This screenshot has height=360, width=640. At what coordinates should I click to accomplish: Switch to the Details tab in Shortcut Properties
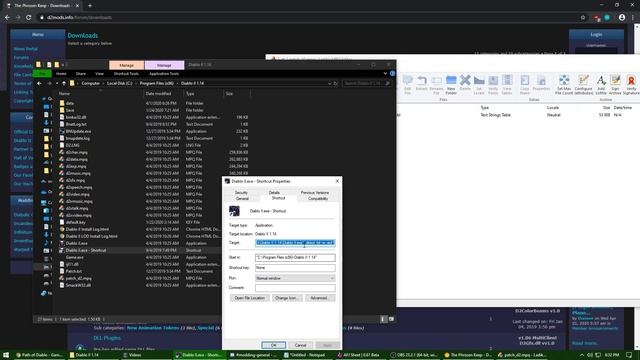click(x=274, y=192)
